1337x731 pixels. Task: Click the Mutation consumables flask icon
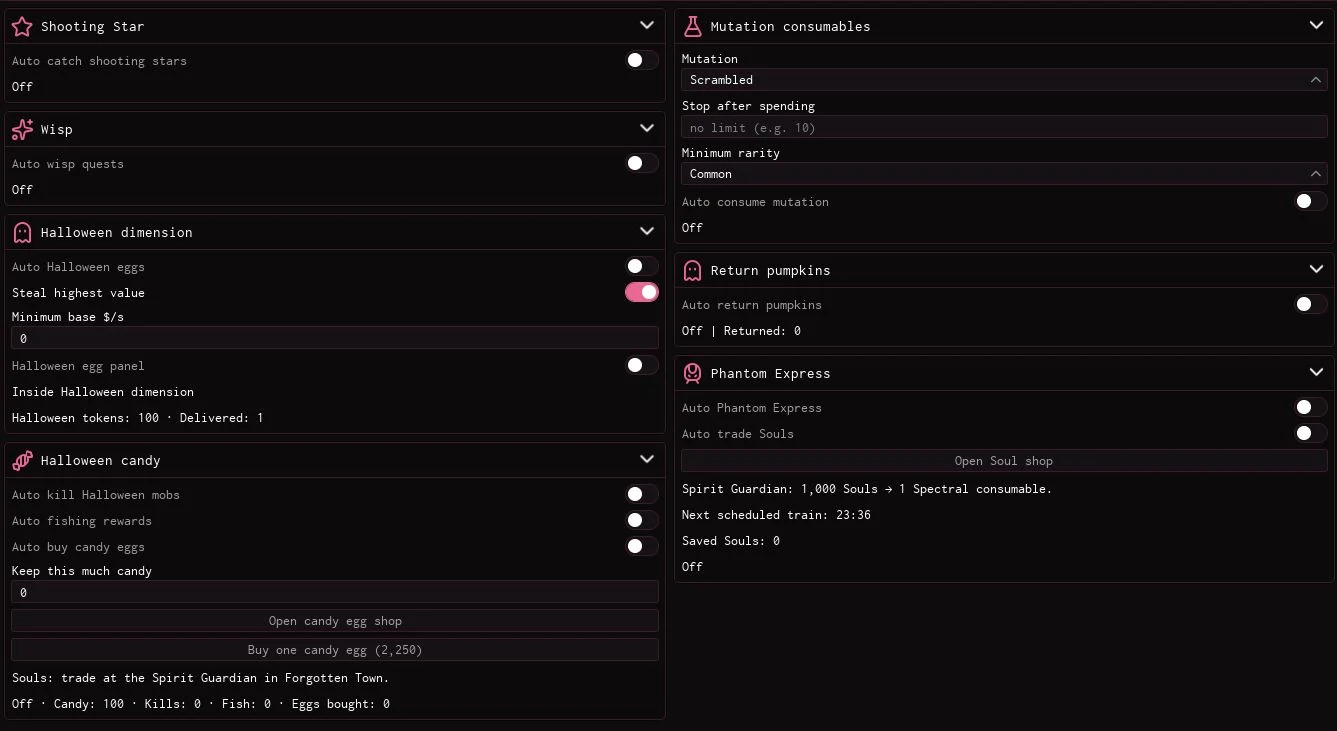coord(692,26)
